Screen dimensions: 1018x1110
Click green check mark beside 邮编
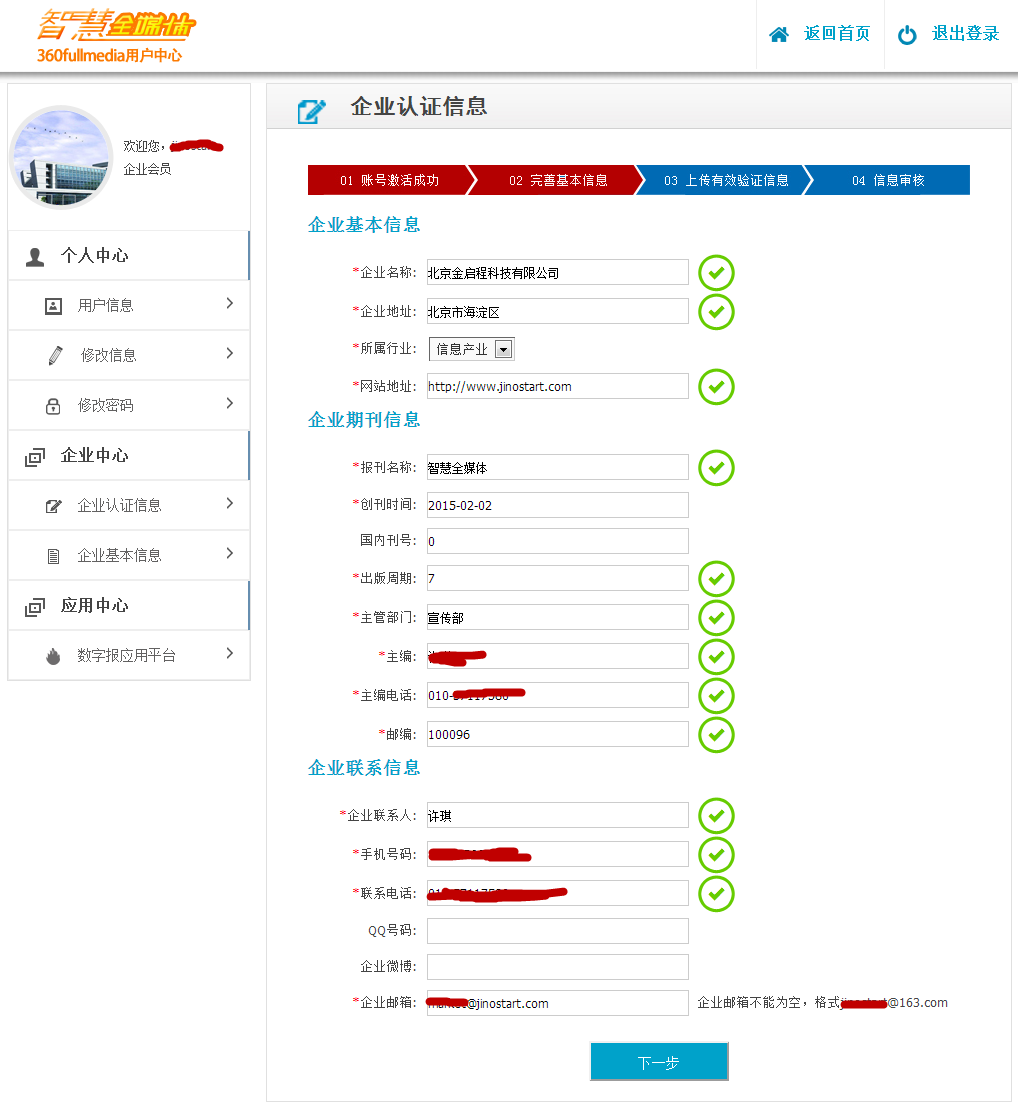(716, 735)
